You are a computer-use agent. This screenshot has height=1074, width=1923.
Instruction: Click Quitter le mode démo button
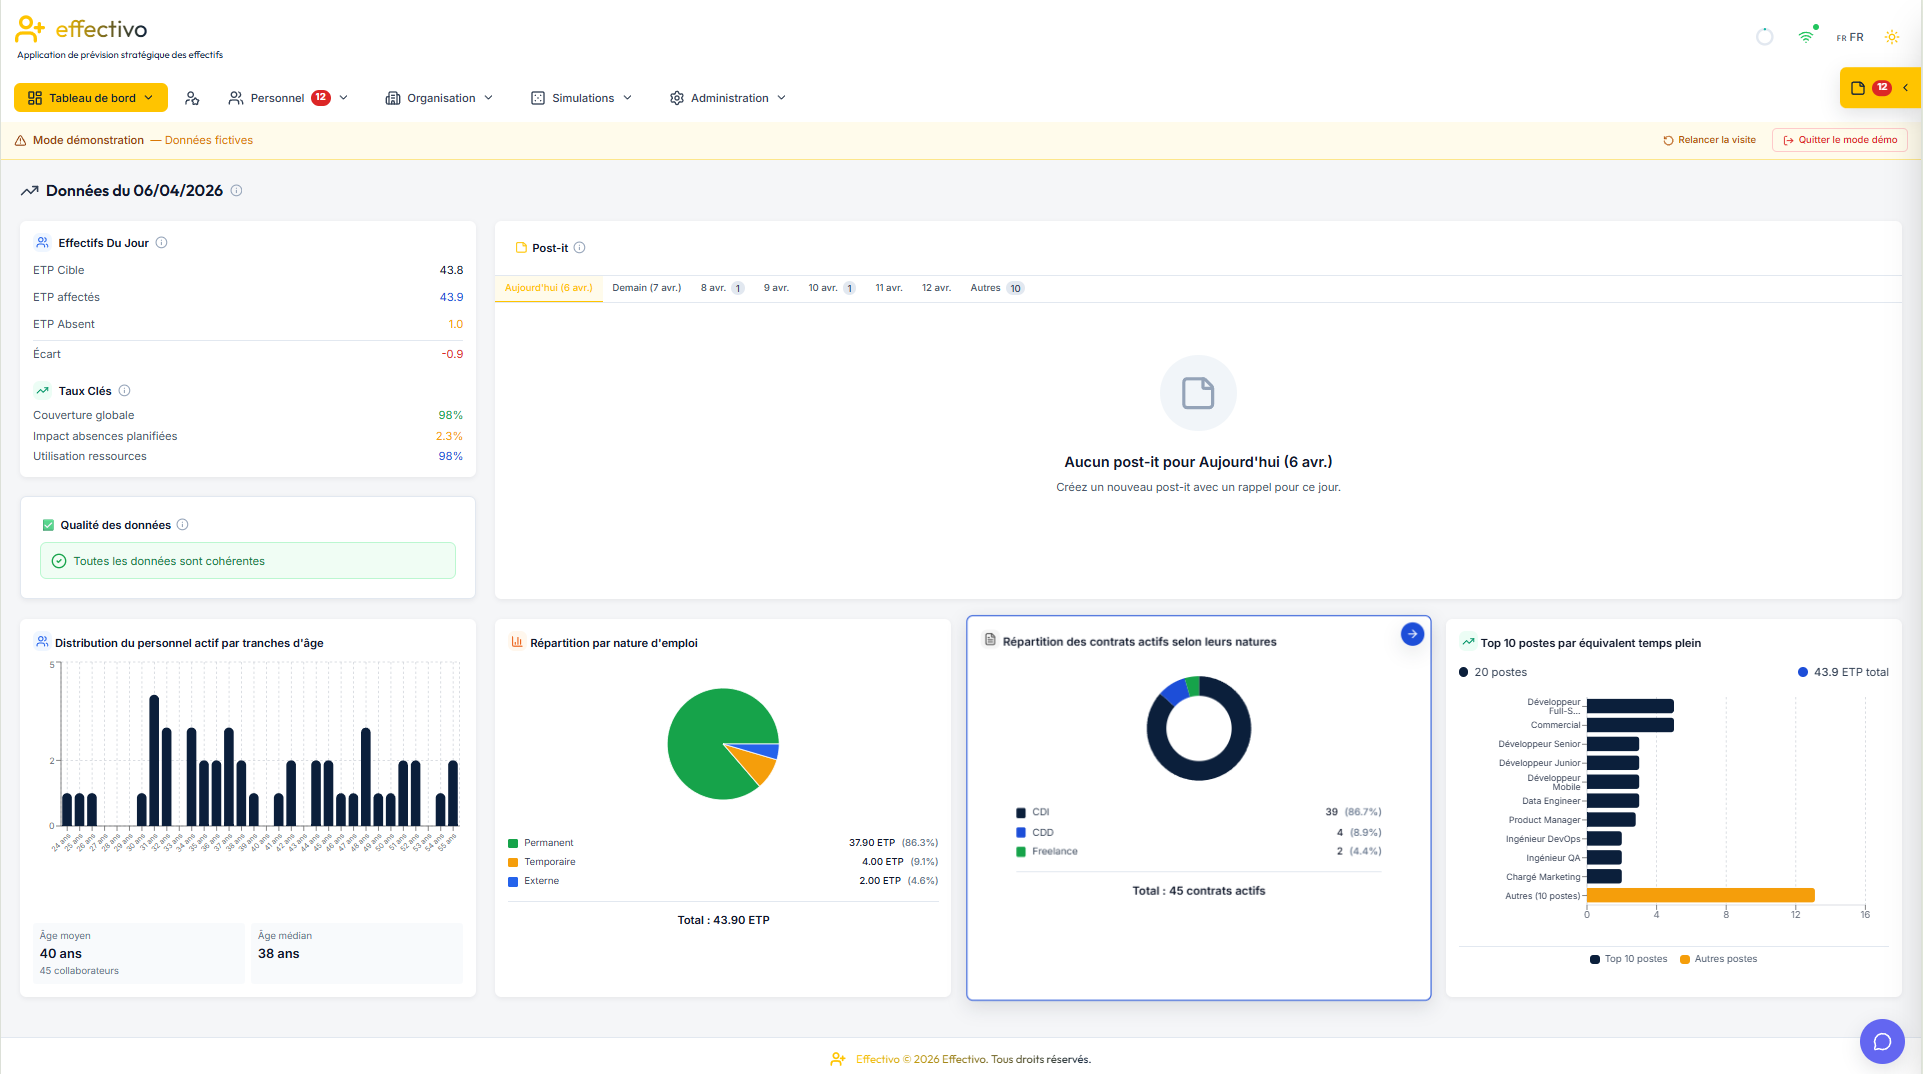(x=1839, y=140)
